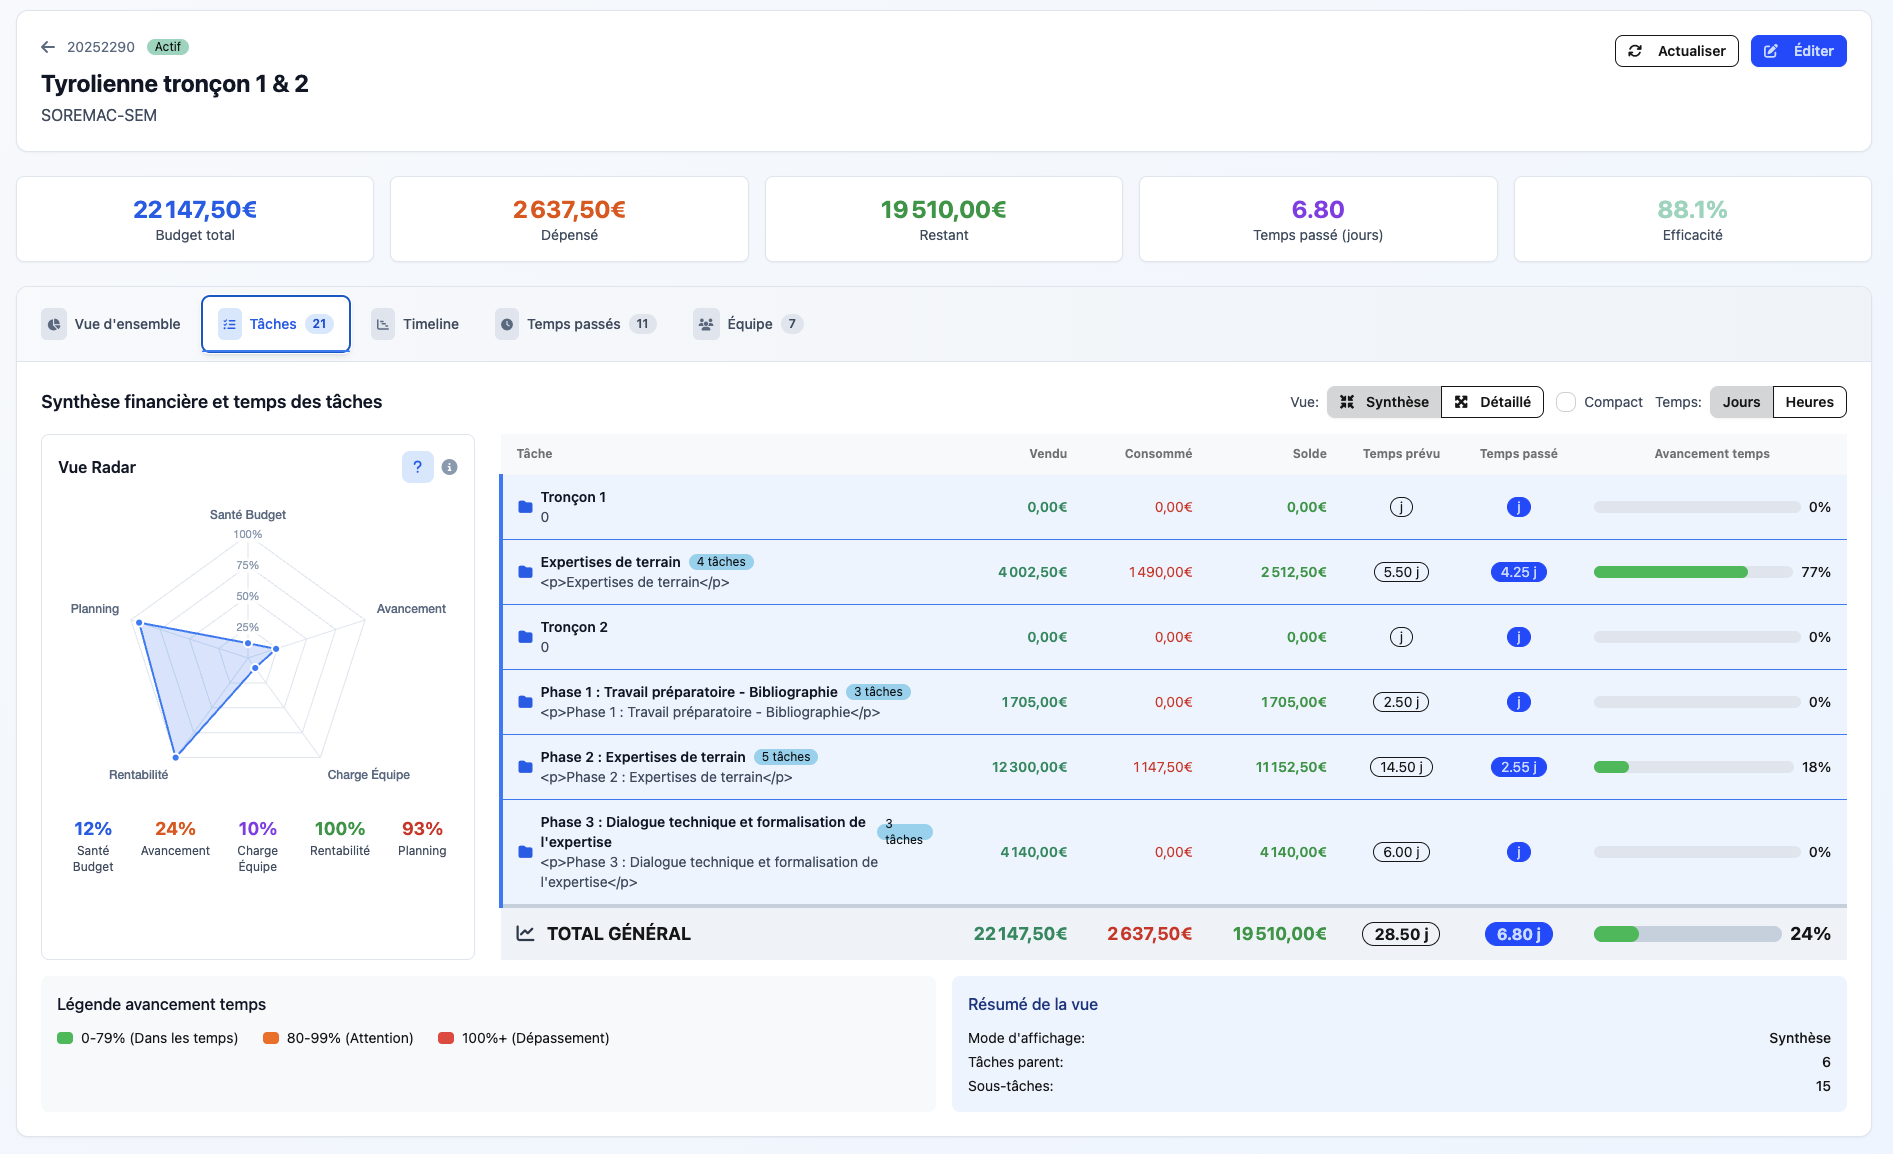This screenshot has height=1154, width=1893.
Task: Open the Timeline tab
Action: (x=416, y=324)
